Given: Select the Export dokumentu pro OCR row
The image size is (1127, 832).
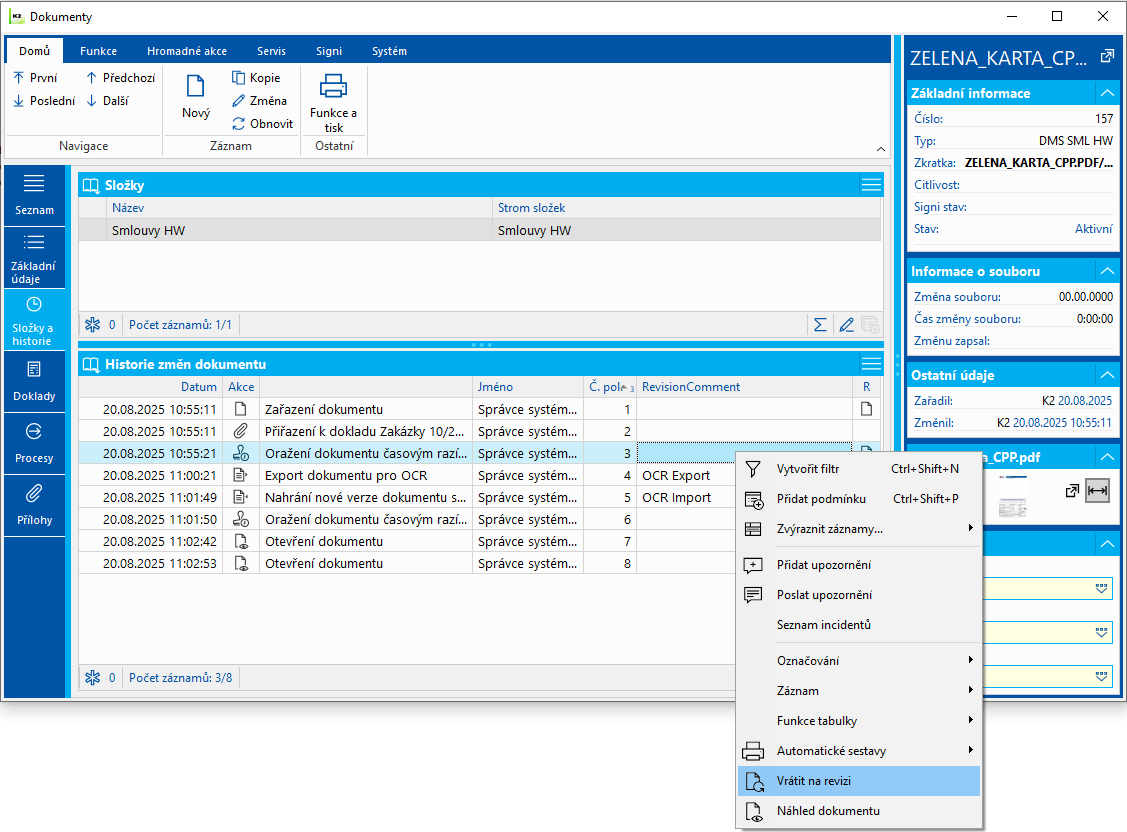Looking at the screenshot, I should [x=345, y=476].
